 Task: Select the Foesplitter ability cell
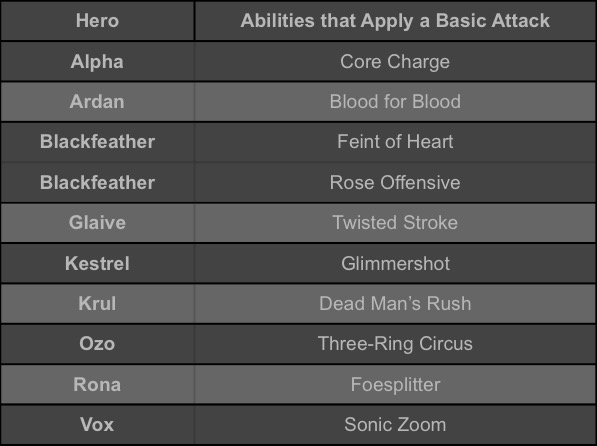pyautogui.click(x=395, y=385)
